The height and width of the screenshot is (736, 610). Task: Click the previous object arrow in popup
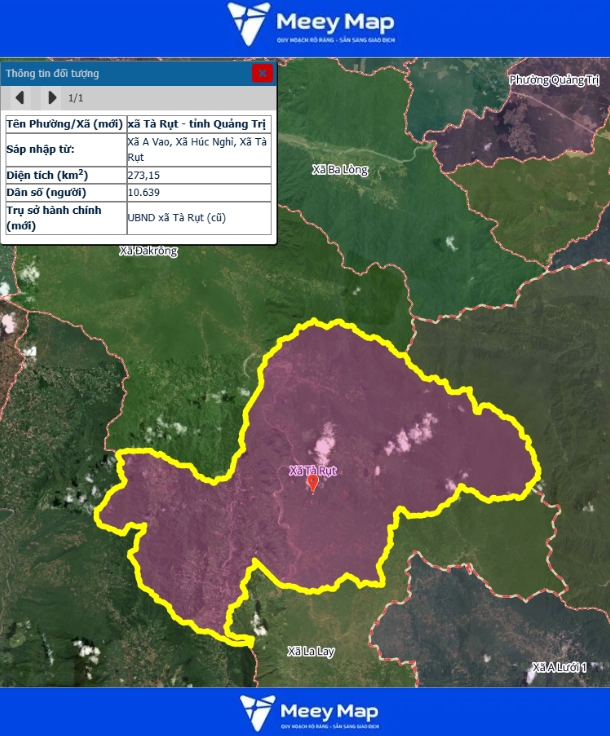[x=19, y=98]
